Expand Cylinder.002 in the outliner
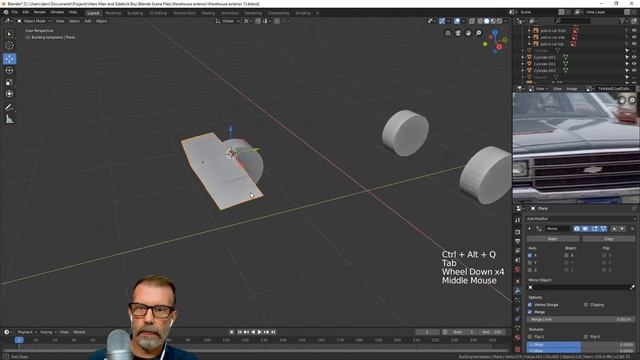The width and height of the screenshot is (640, 360). [523, 64]
